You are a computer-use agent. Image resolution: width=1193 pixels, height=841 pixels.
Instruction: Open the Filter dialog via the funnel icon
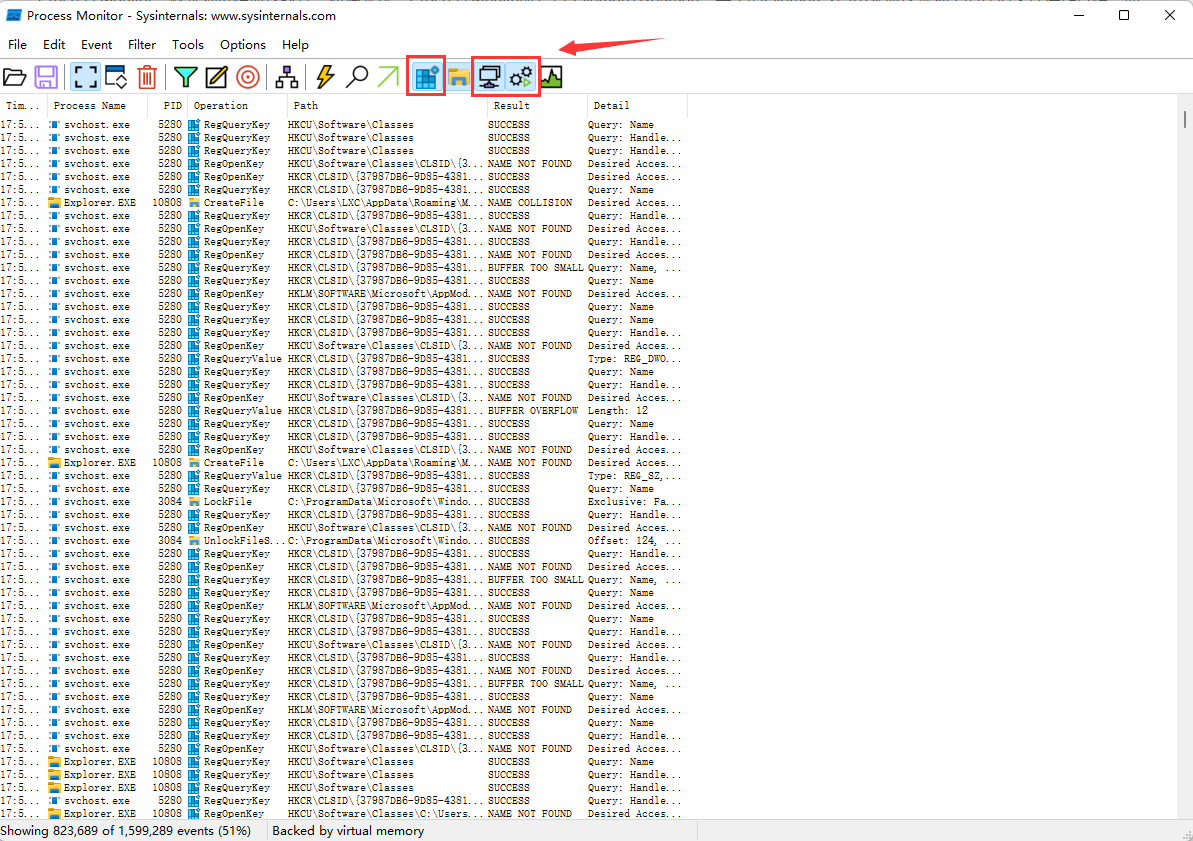pyautogui.click(x=185, y=77)
